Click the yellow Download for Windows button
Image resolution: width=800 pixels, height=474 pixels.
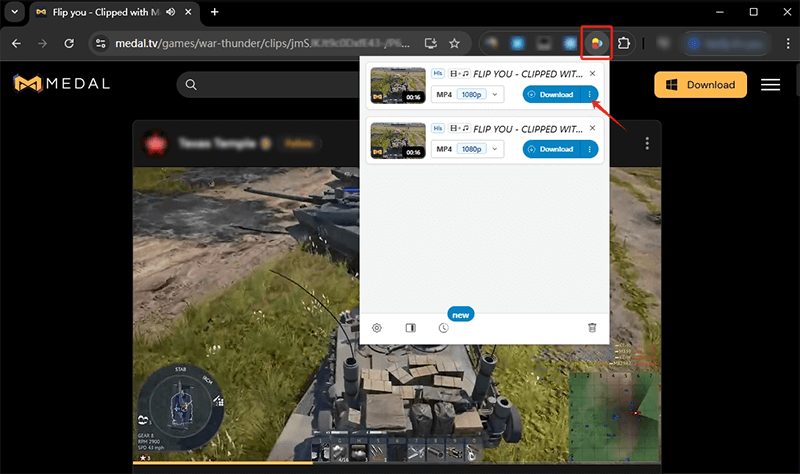(701, 85)
